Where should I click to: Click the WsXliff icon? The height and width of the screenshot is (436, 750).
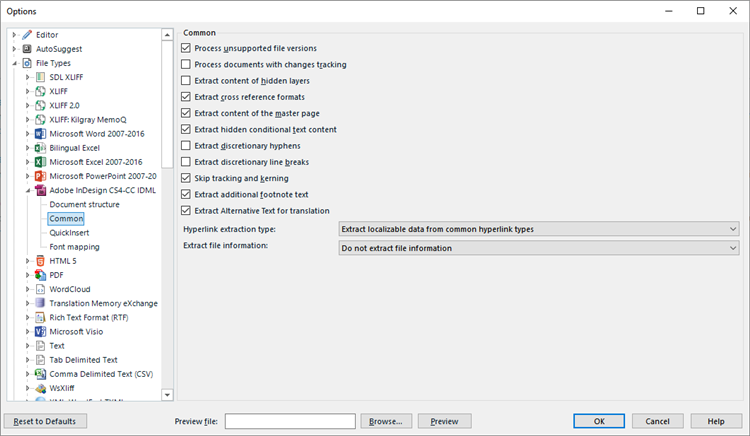click(x=41, y=388)
